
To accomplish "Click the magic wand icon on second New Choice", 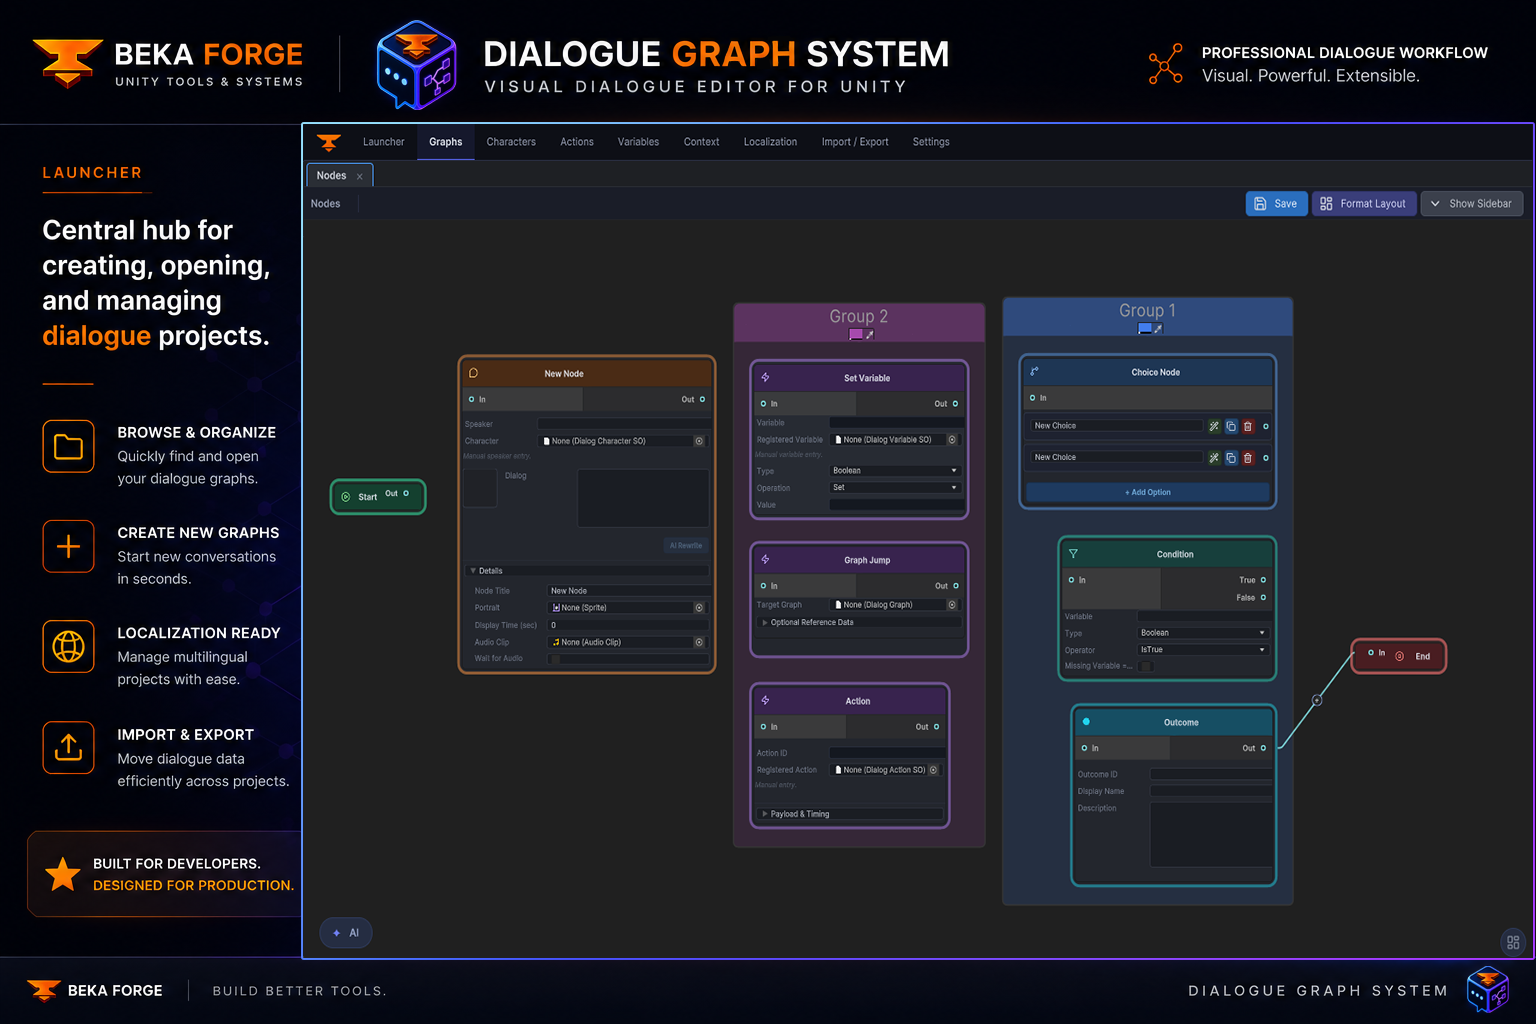I will click(x=1214, y=458).
